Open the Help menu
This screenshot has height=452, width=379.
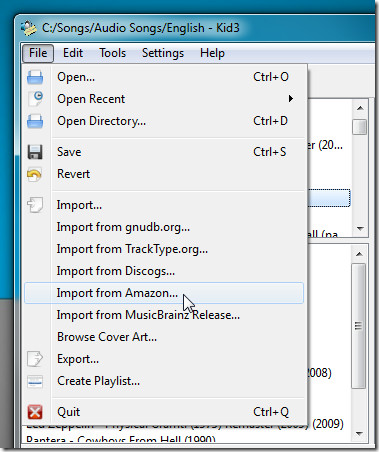[212, 53]
